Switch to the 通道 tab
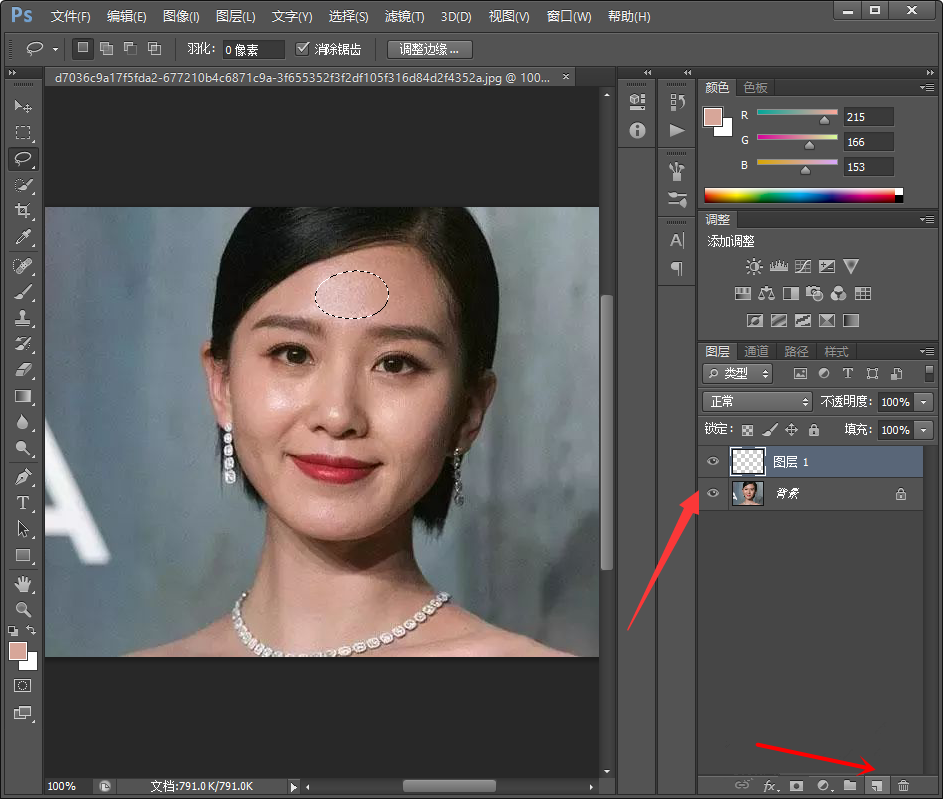This screenshot has width=943, height=799. pyautogui.click(x=756, y=351)
